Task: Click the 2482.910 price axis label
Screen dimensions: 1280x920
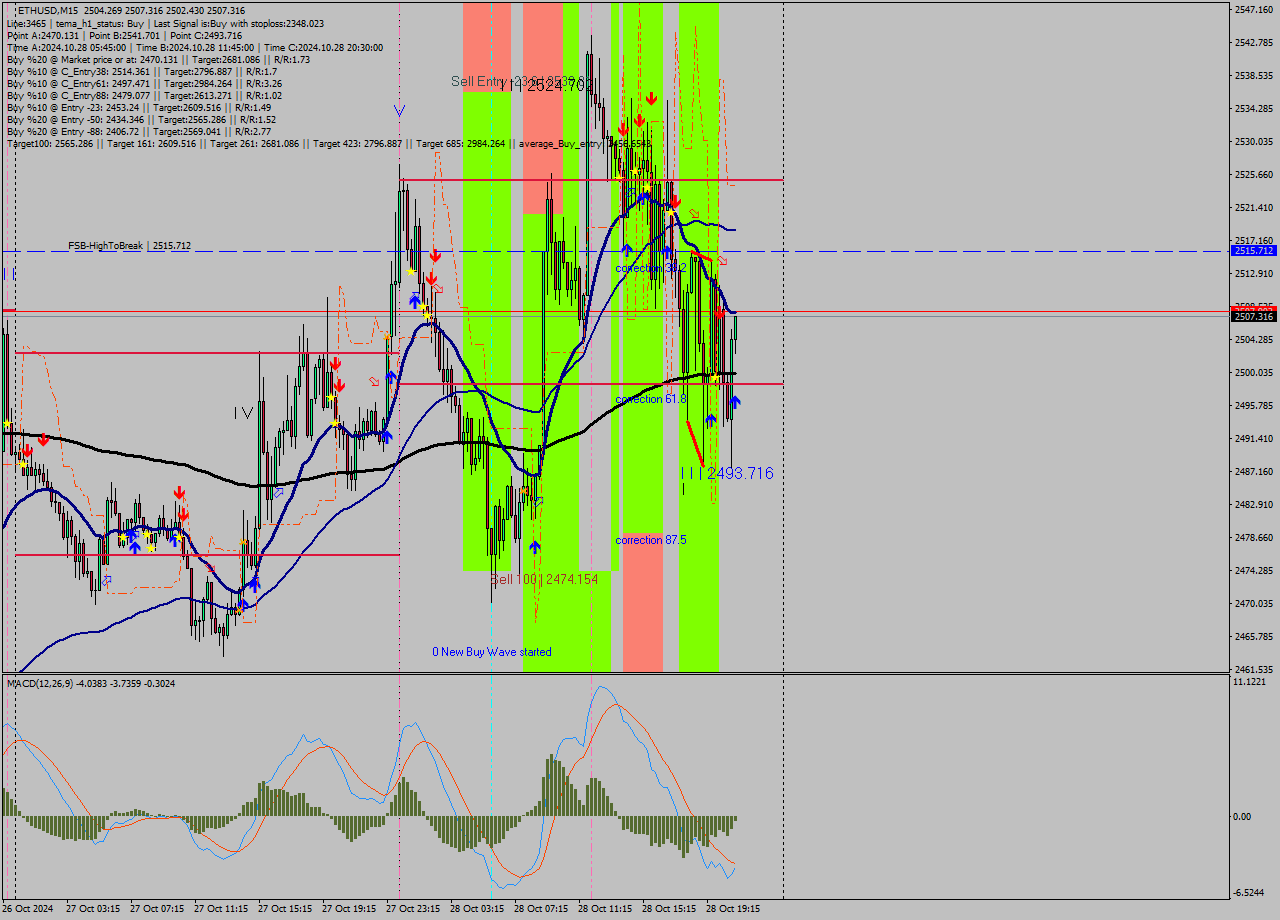Action: pos(1254,504)
